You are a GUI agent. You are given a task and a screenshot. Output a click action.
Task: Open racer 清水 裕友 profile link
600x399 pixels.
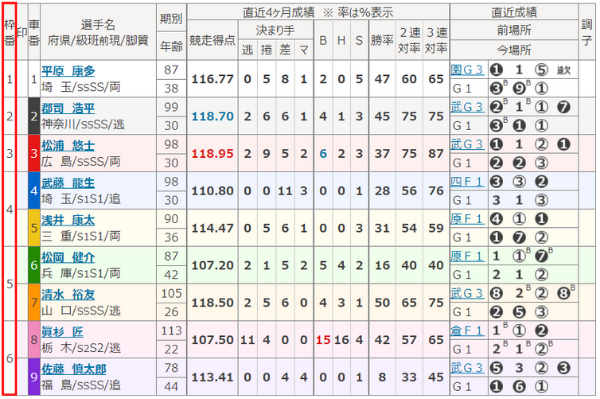coord(68,295)
